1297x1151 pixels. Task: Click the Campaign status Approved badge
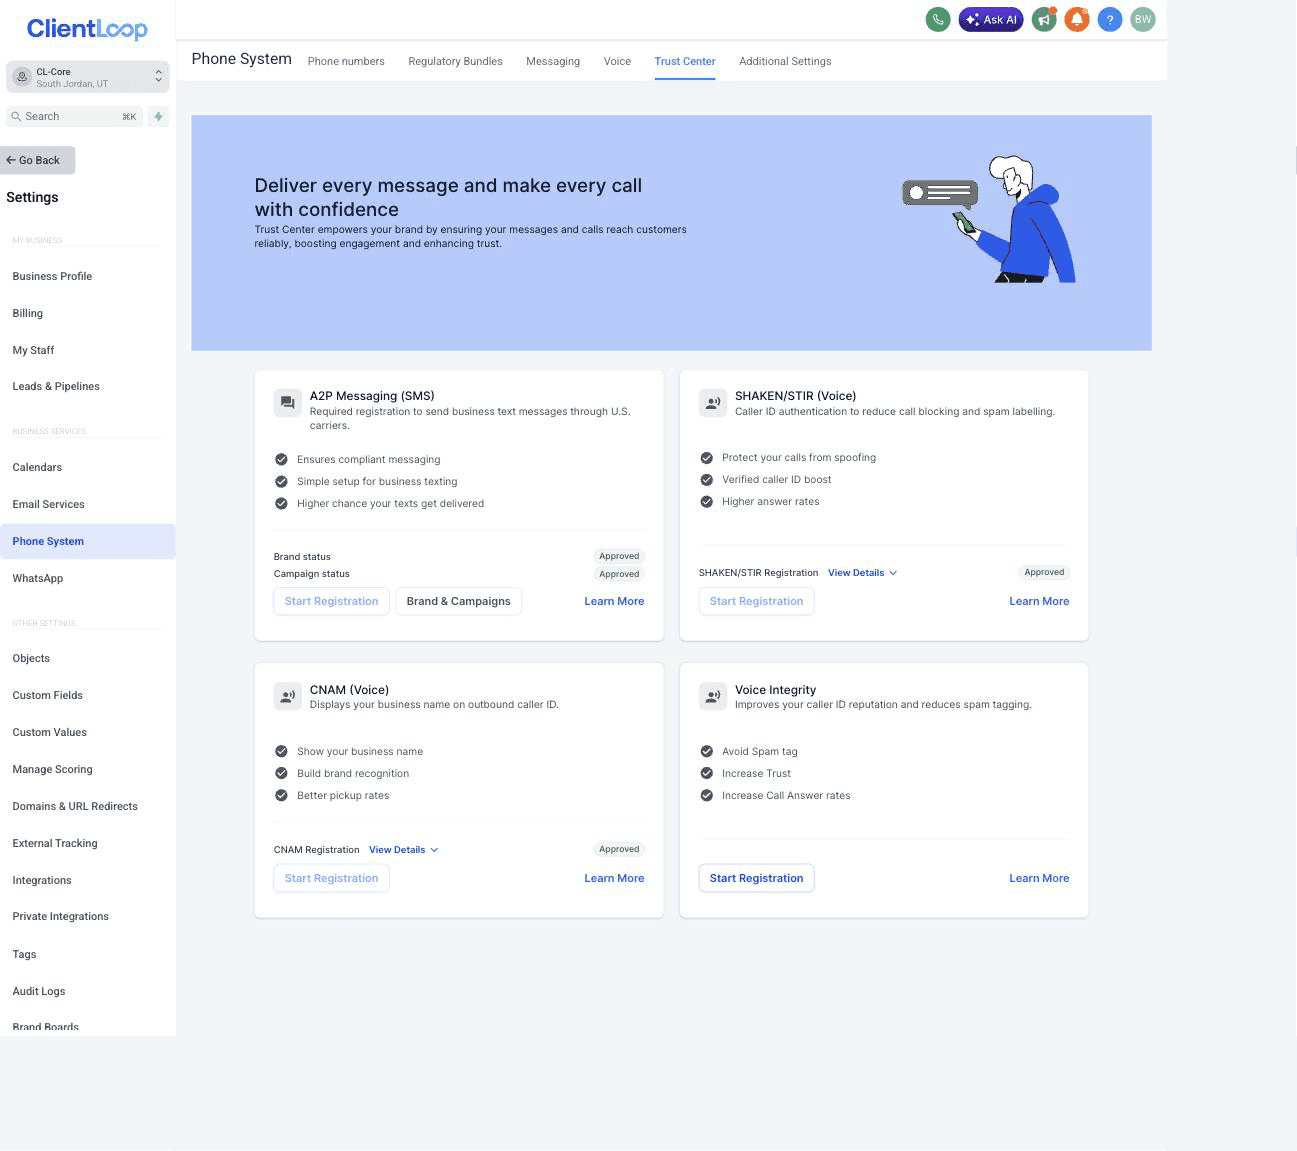pyautogui.click(x=619, y=574)
